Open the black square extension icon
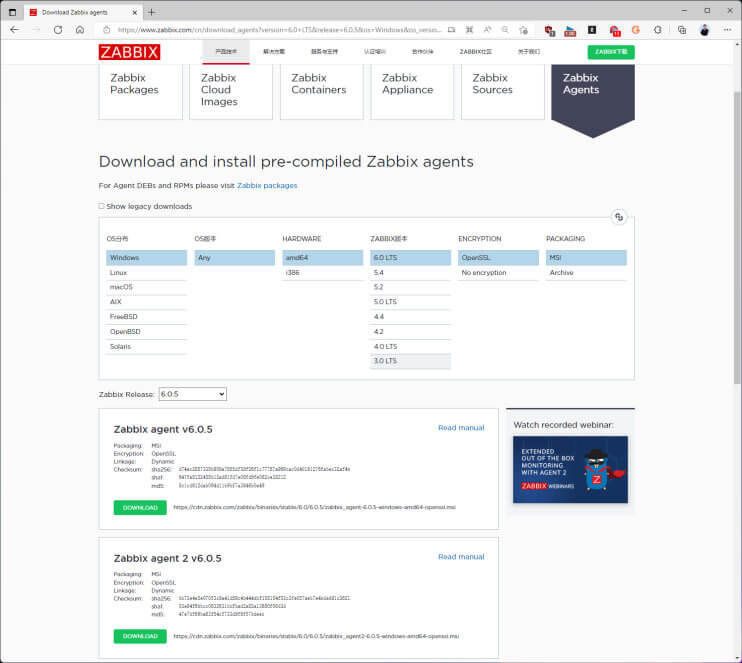The height and width of the screenshot is (663, 742). pyautogui.click(x=592, y=30)
